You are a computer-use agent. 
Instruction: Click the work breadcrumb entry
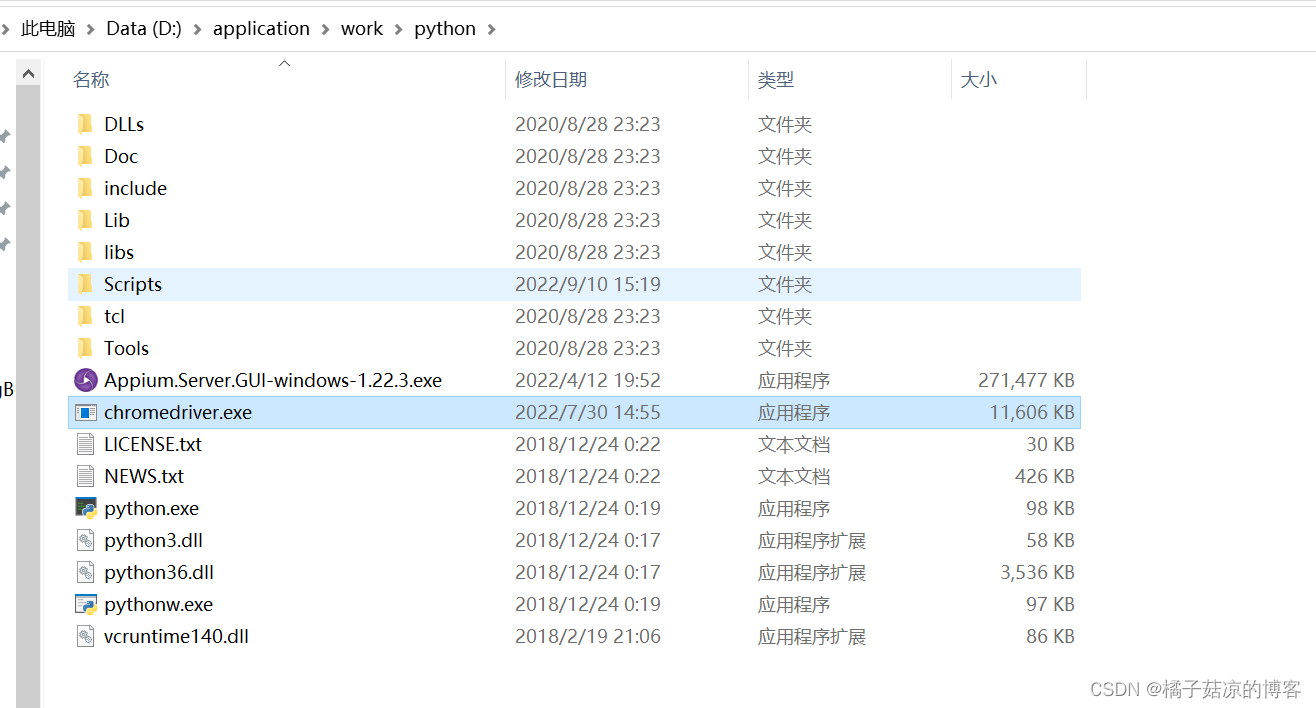click(x=362, y=28)
